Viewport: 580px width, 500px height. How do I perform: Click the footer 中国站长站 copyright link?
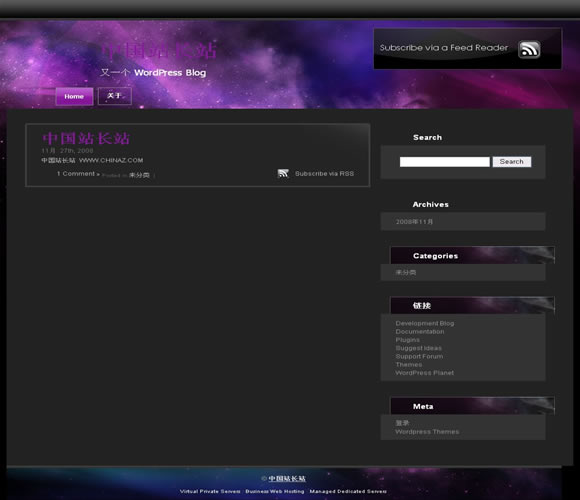point(287,479)
